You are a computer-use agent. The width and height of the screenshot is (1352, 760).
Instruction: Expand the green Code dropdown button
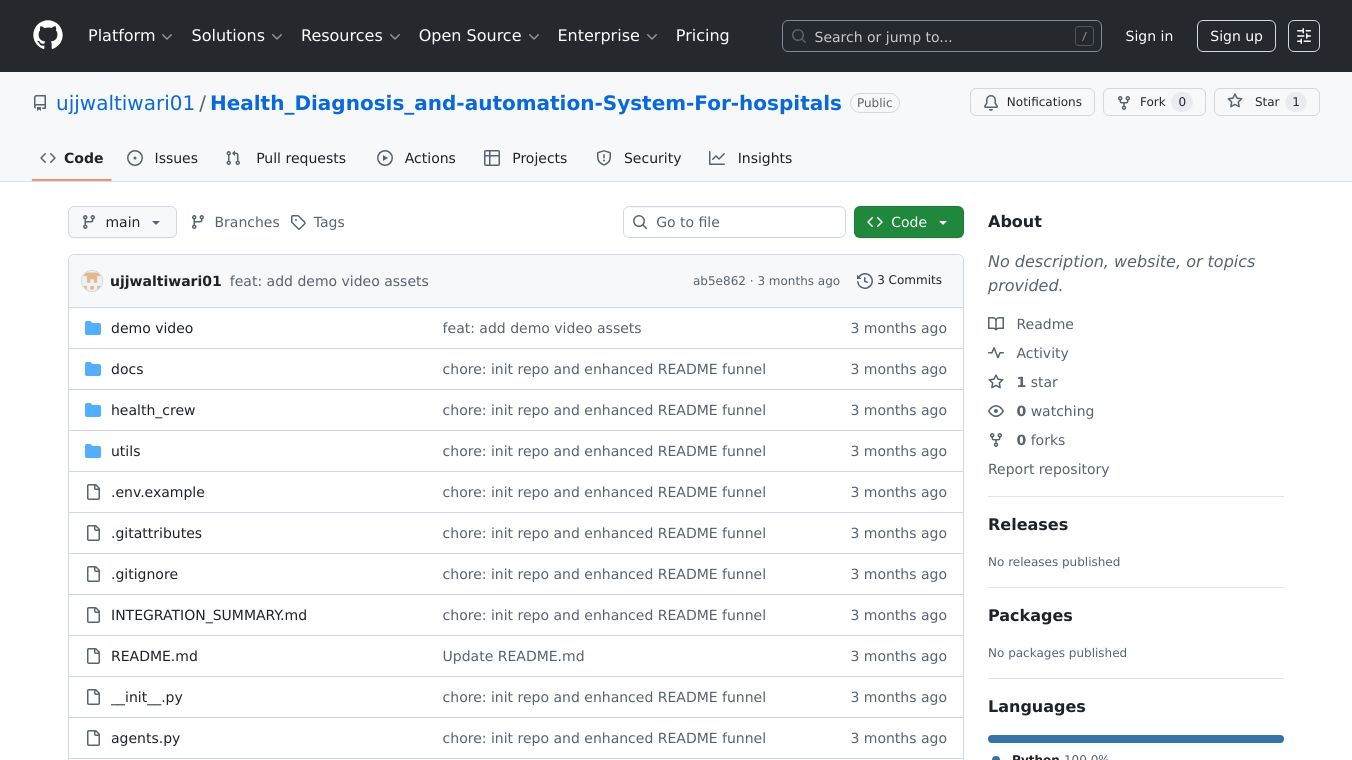(908, 222)
